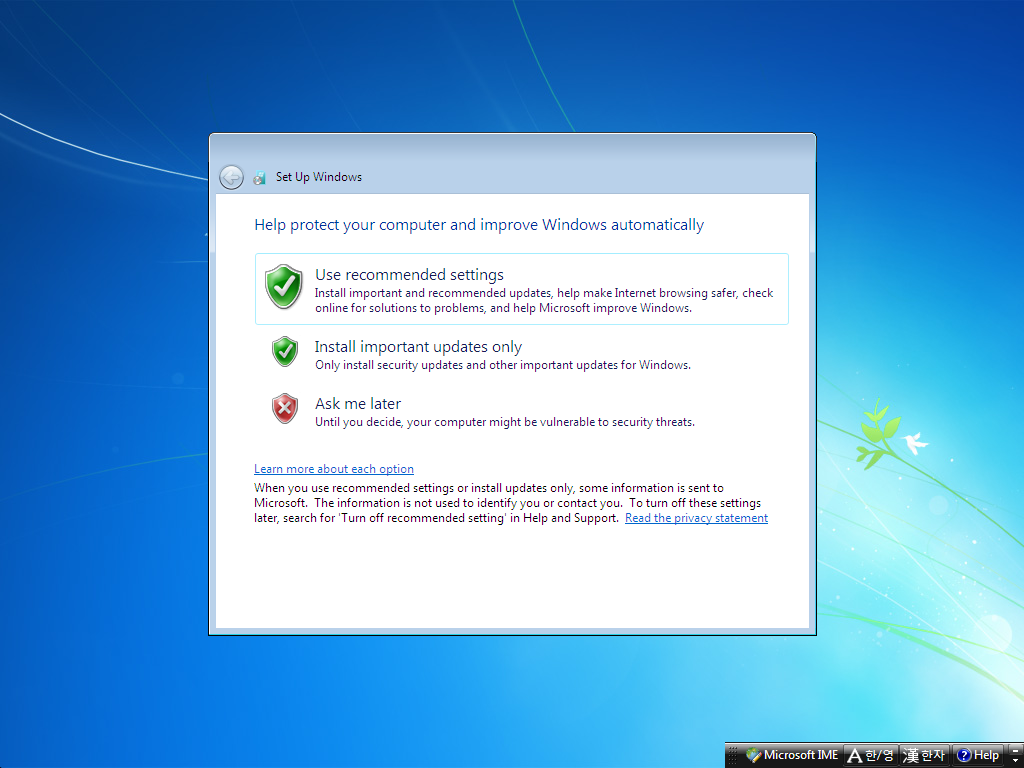Click the 한자 Hanja conversion button
The width and height of the screenshot is (1024, 768).
tap(924, 756)
